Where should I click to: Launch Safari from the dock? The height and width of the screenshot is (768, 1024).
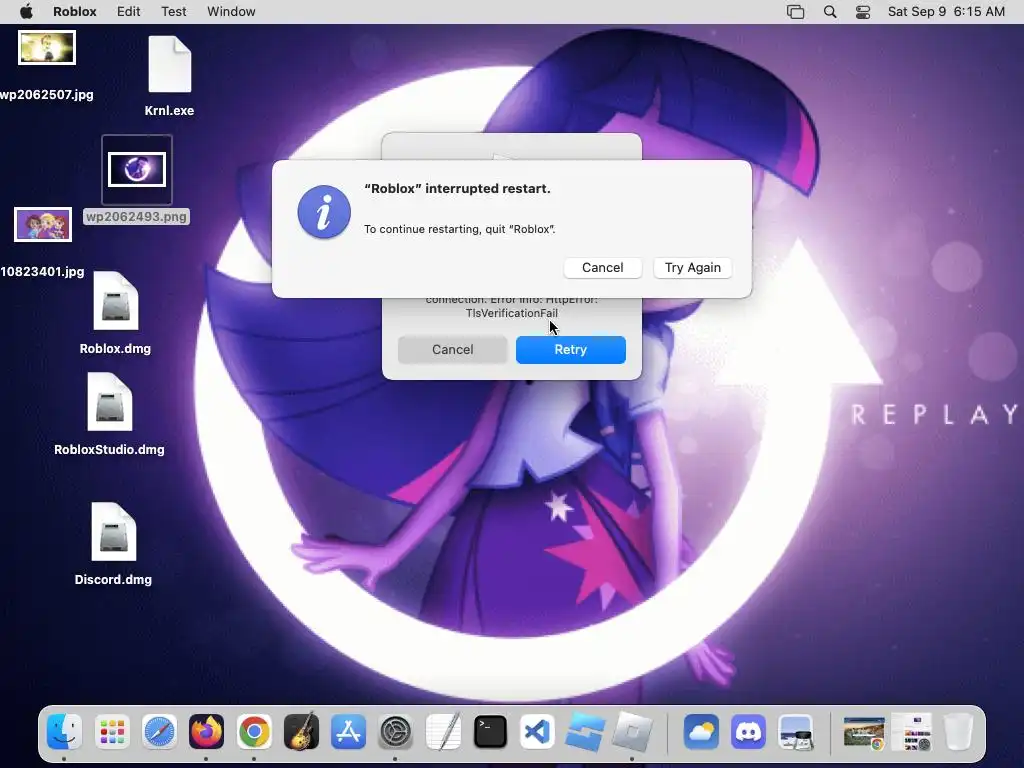(159, 731)
